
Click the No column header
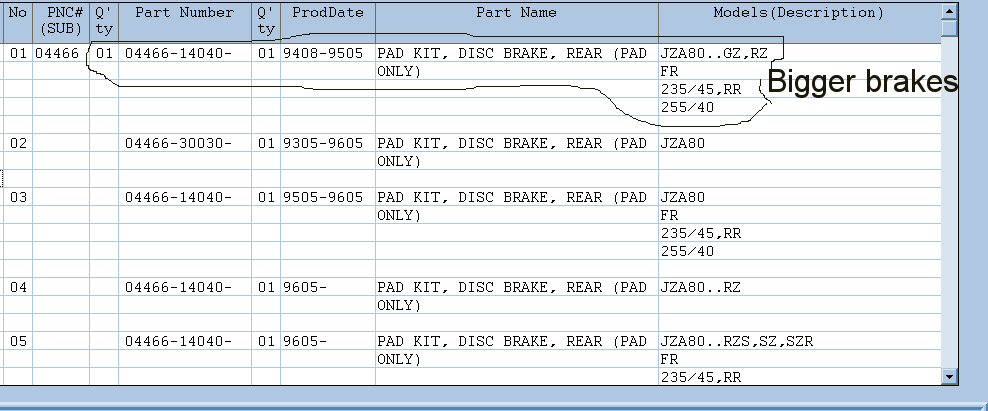18,21
